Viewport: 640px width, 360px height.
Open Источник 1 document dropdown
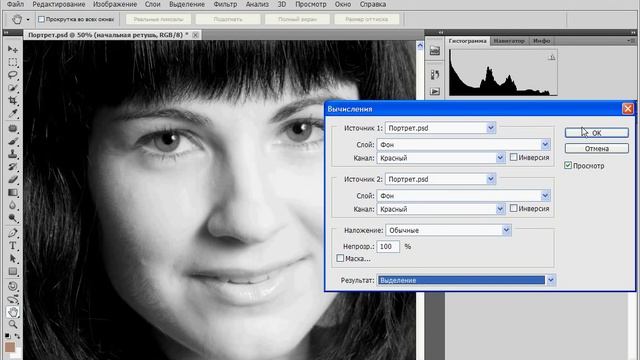[x=440, y=128]
